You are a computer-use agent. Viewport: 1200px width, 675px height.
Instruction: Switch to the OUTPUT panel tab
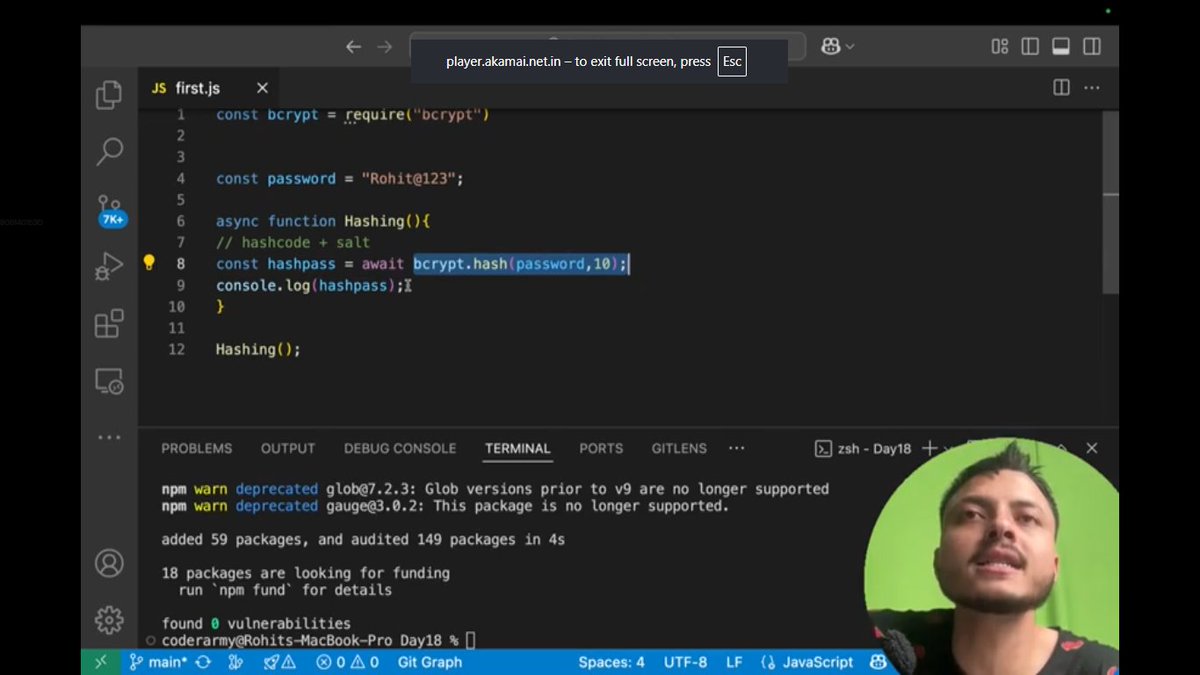[x=288, y=448]
